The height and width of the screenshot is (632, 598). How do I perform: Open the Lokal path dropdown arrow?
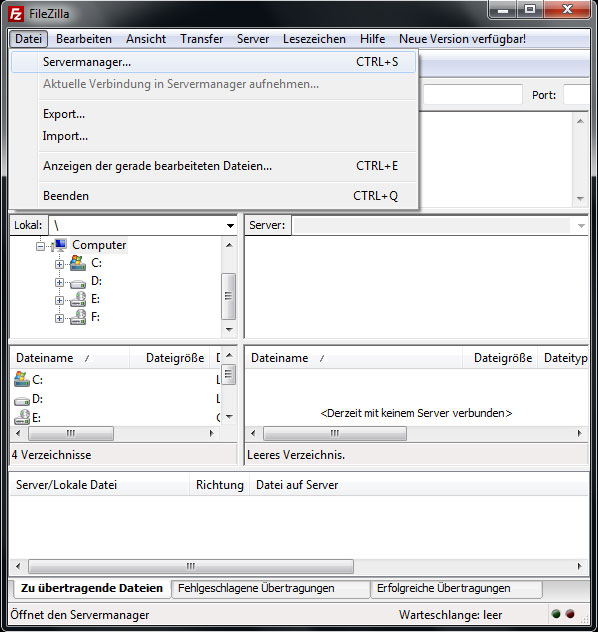pyautogui.click(x=230, y=226)
